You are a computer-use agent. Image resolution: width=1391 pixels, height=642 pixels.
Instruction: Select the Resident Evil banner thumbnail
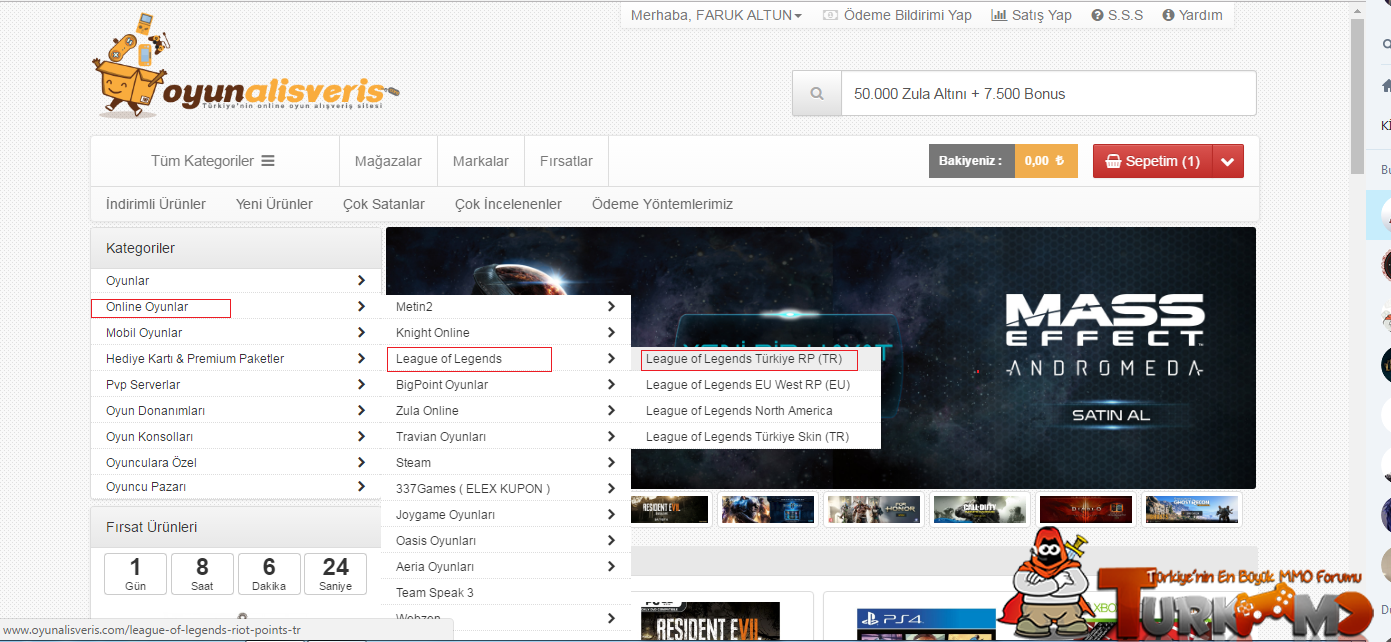coord(671,510)
